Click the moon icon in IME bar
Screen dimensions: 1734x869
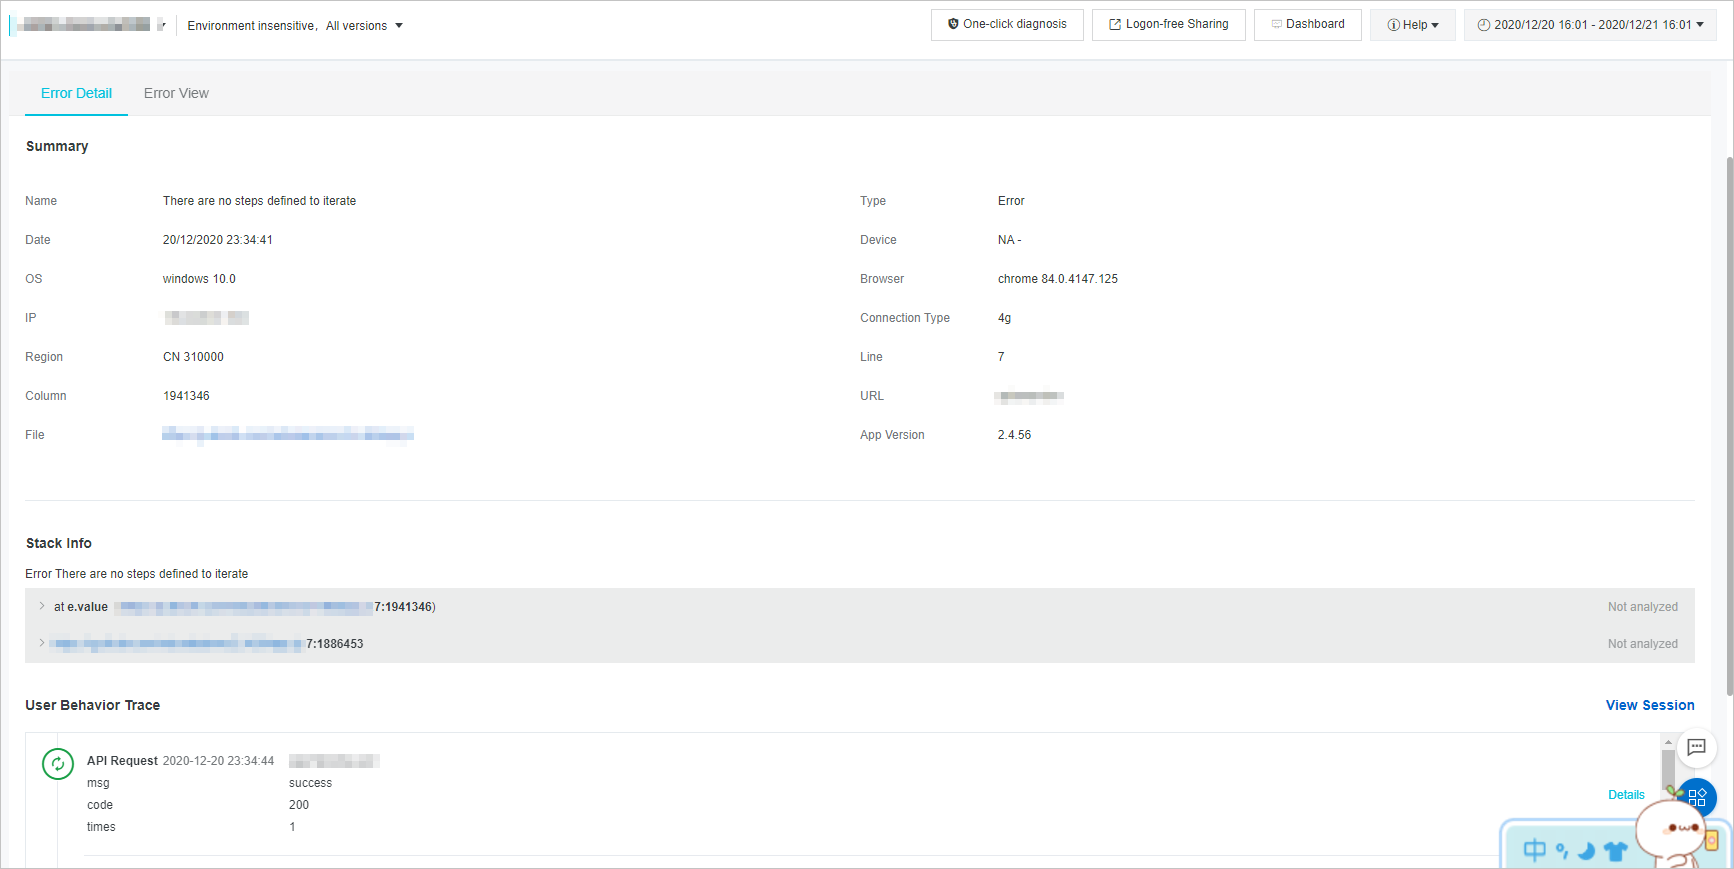[1586, 851]
